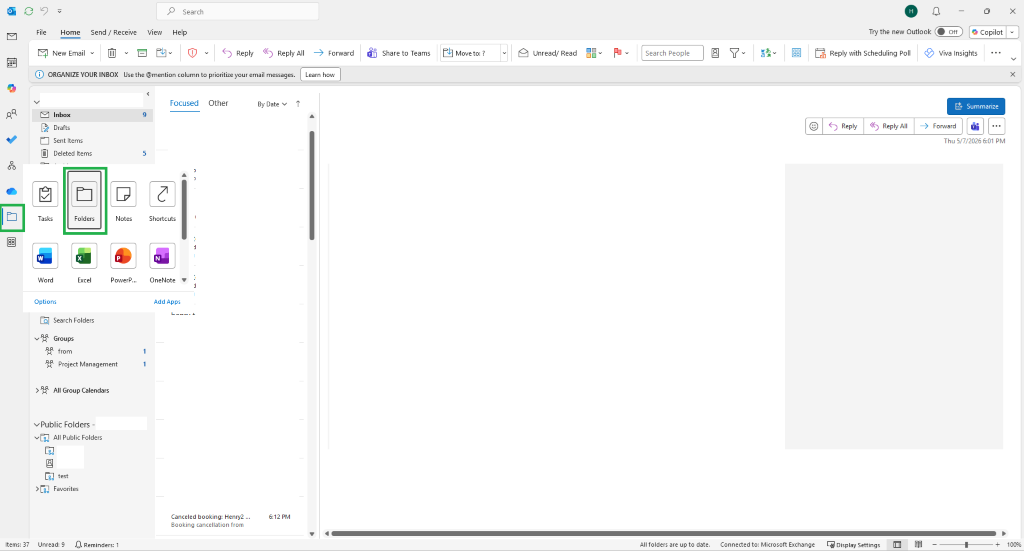The image size is (1024, 551).
Task: Open the View ribbon tab
Action: click(x=155, y=32)
